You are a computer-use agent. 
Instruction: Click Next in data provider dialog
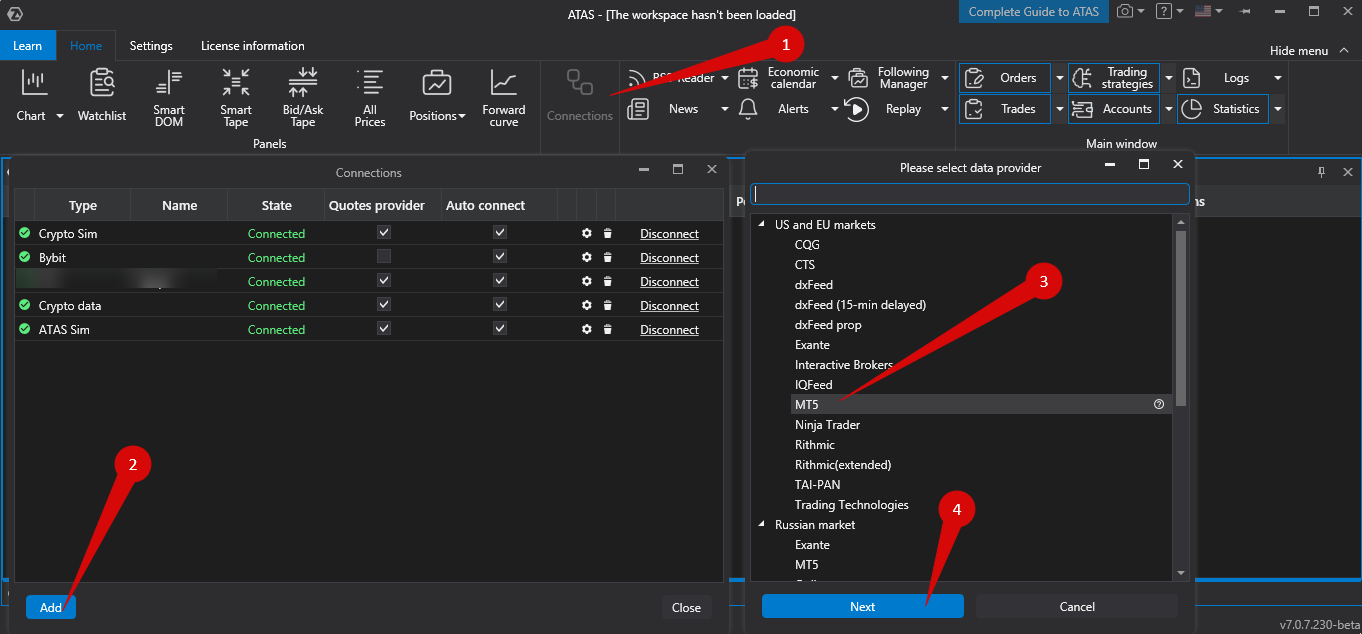tap(863, 607)
